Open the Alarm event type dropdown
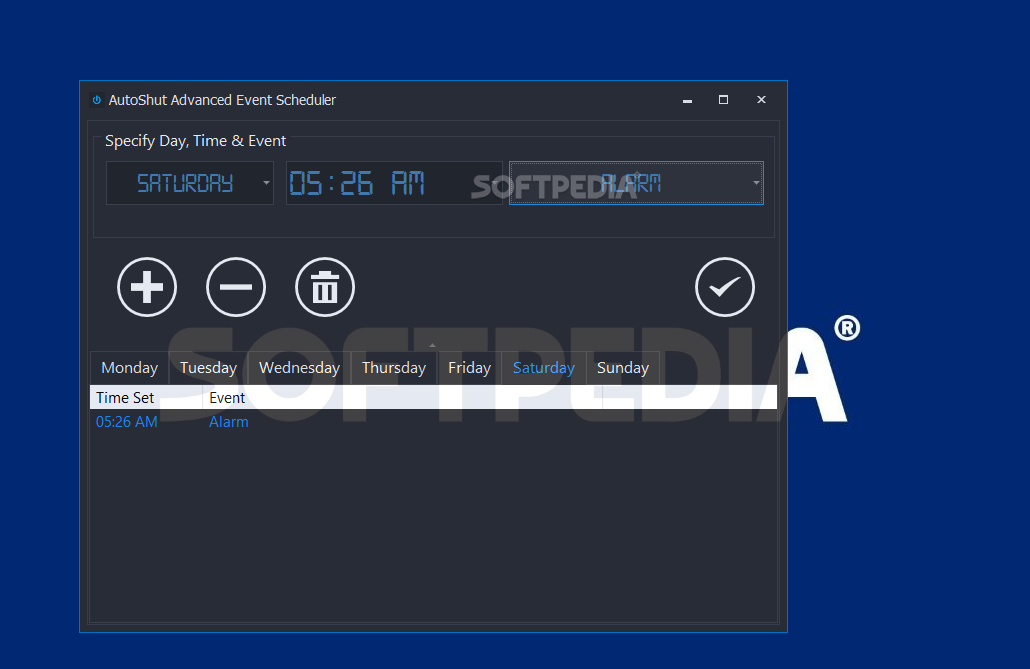The width and height of the screenshot is (1030, 669). coord(636,183)
